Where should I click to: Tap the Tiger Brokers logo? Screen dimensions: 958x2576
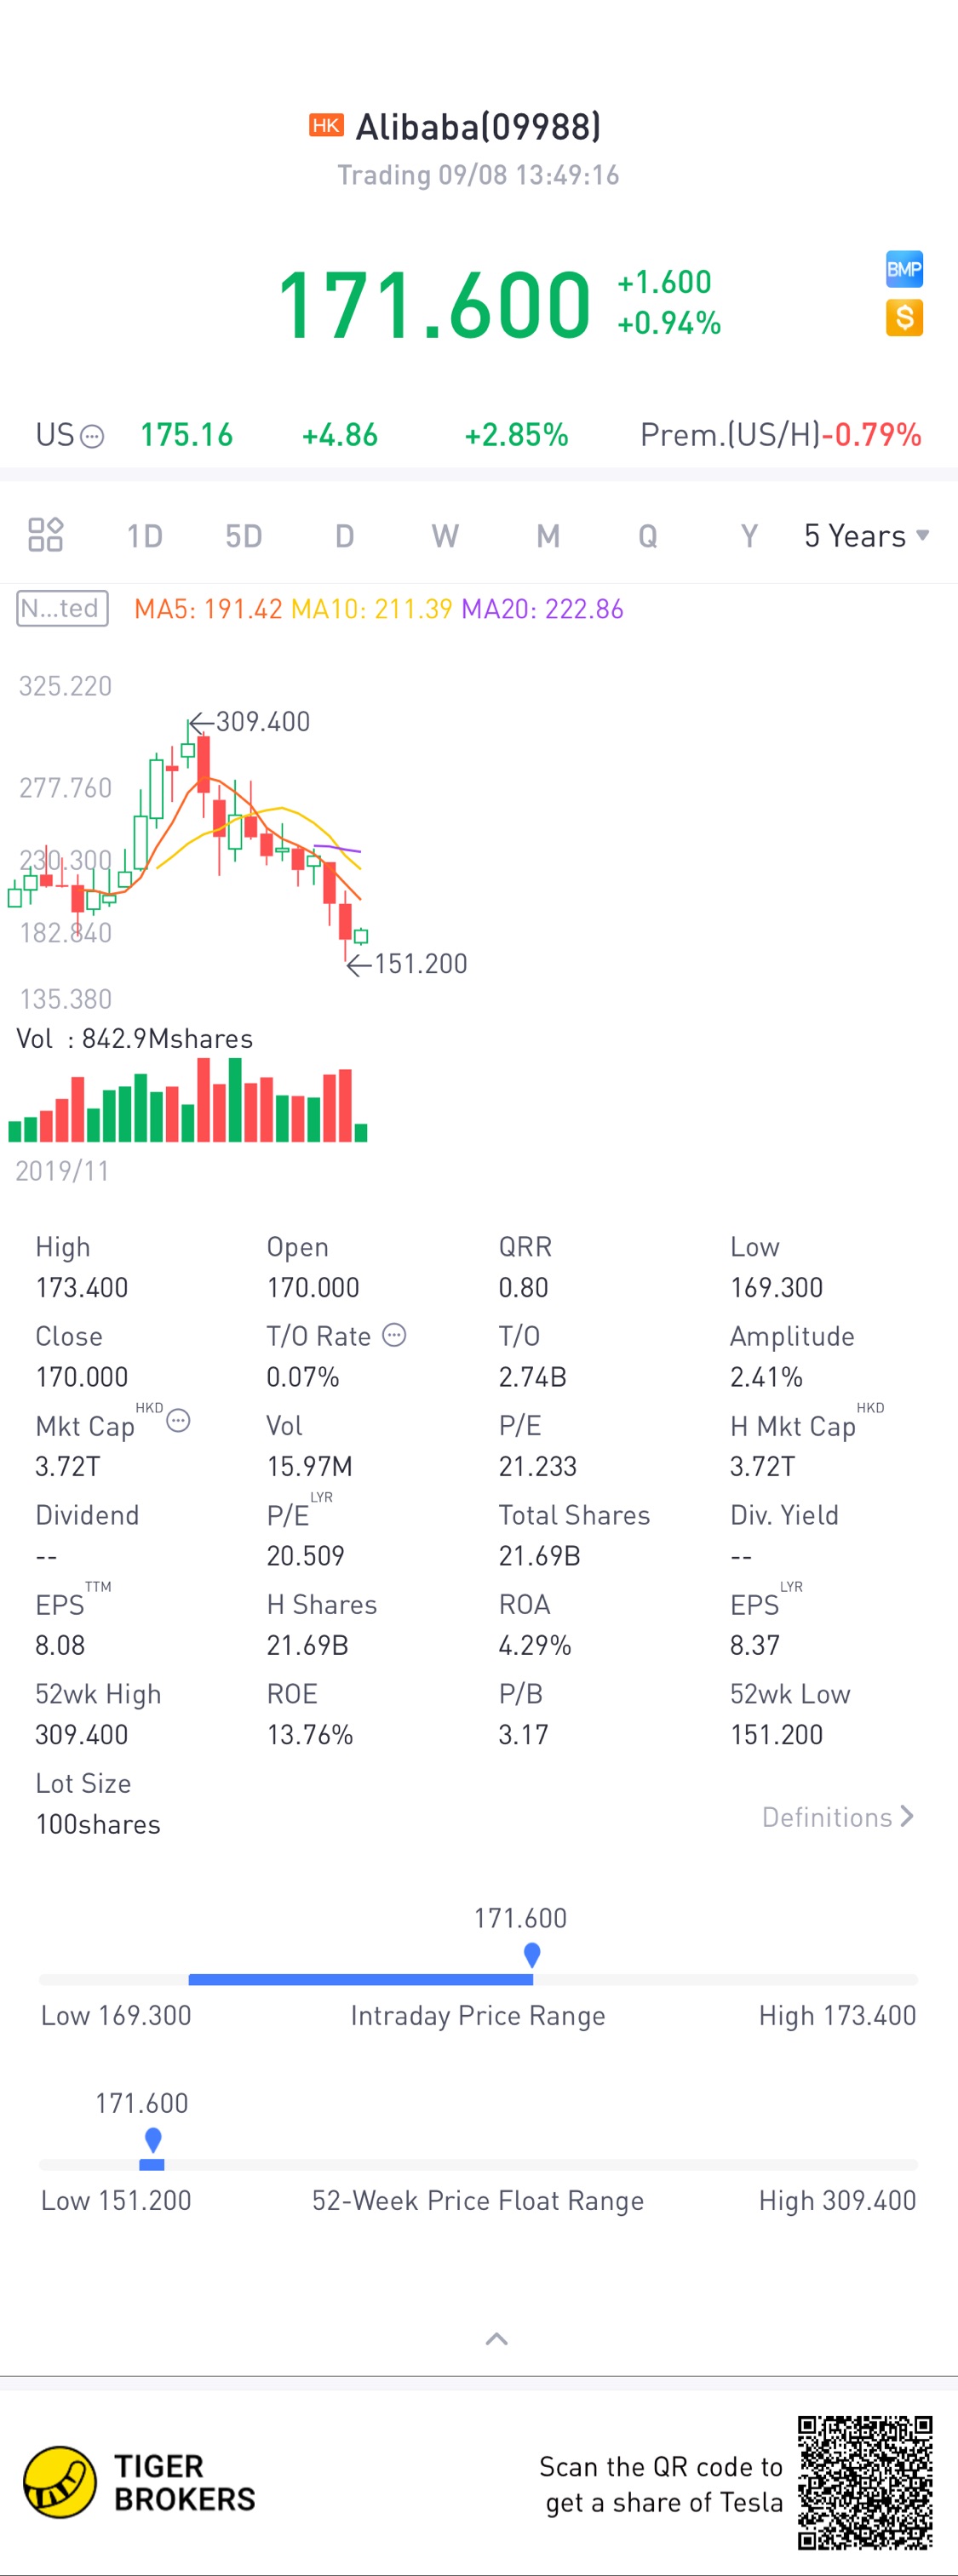[x=60, y=2481]
